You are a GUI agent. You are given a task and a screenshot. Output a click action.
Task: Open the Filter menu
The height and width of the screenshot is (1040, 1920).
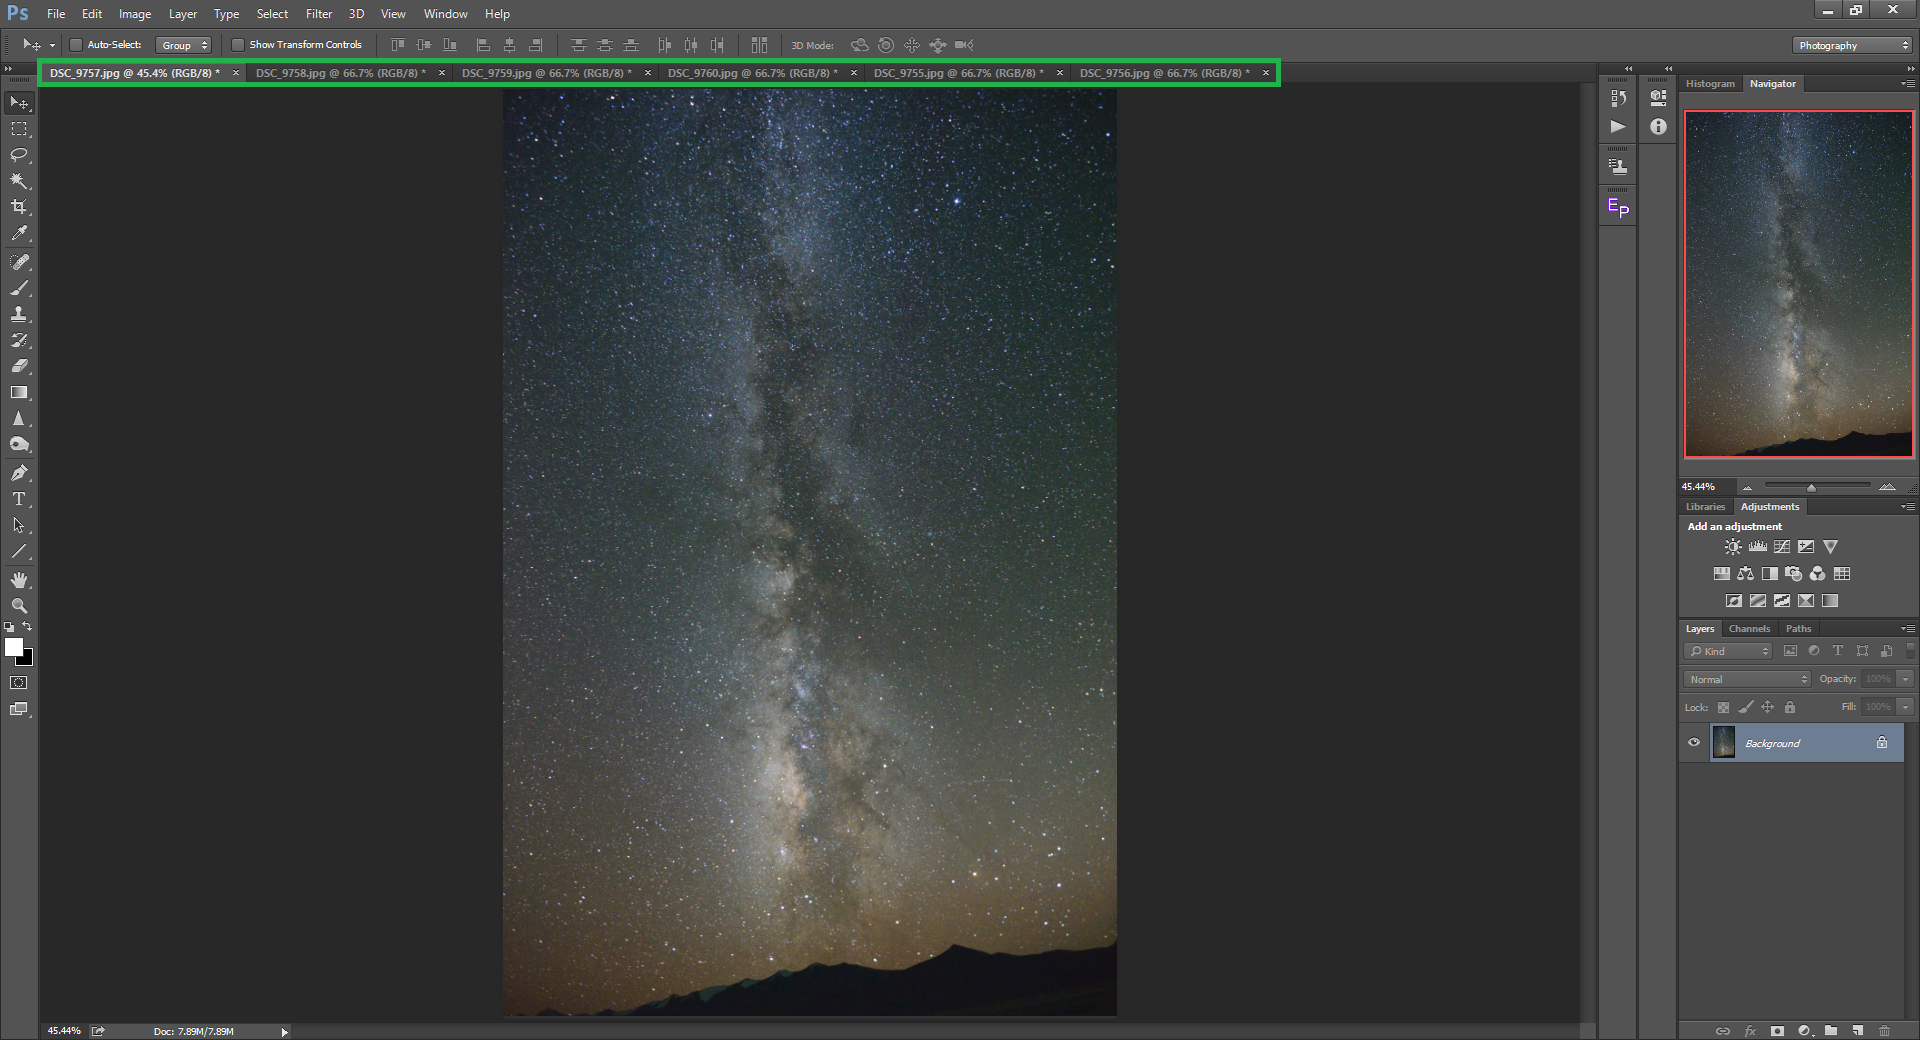pos(319,14)
